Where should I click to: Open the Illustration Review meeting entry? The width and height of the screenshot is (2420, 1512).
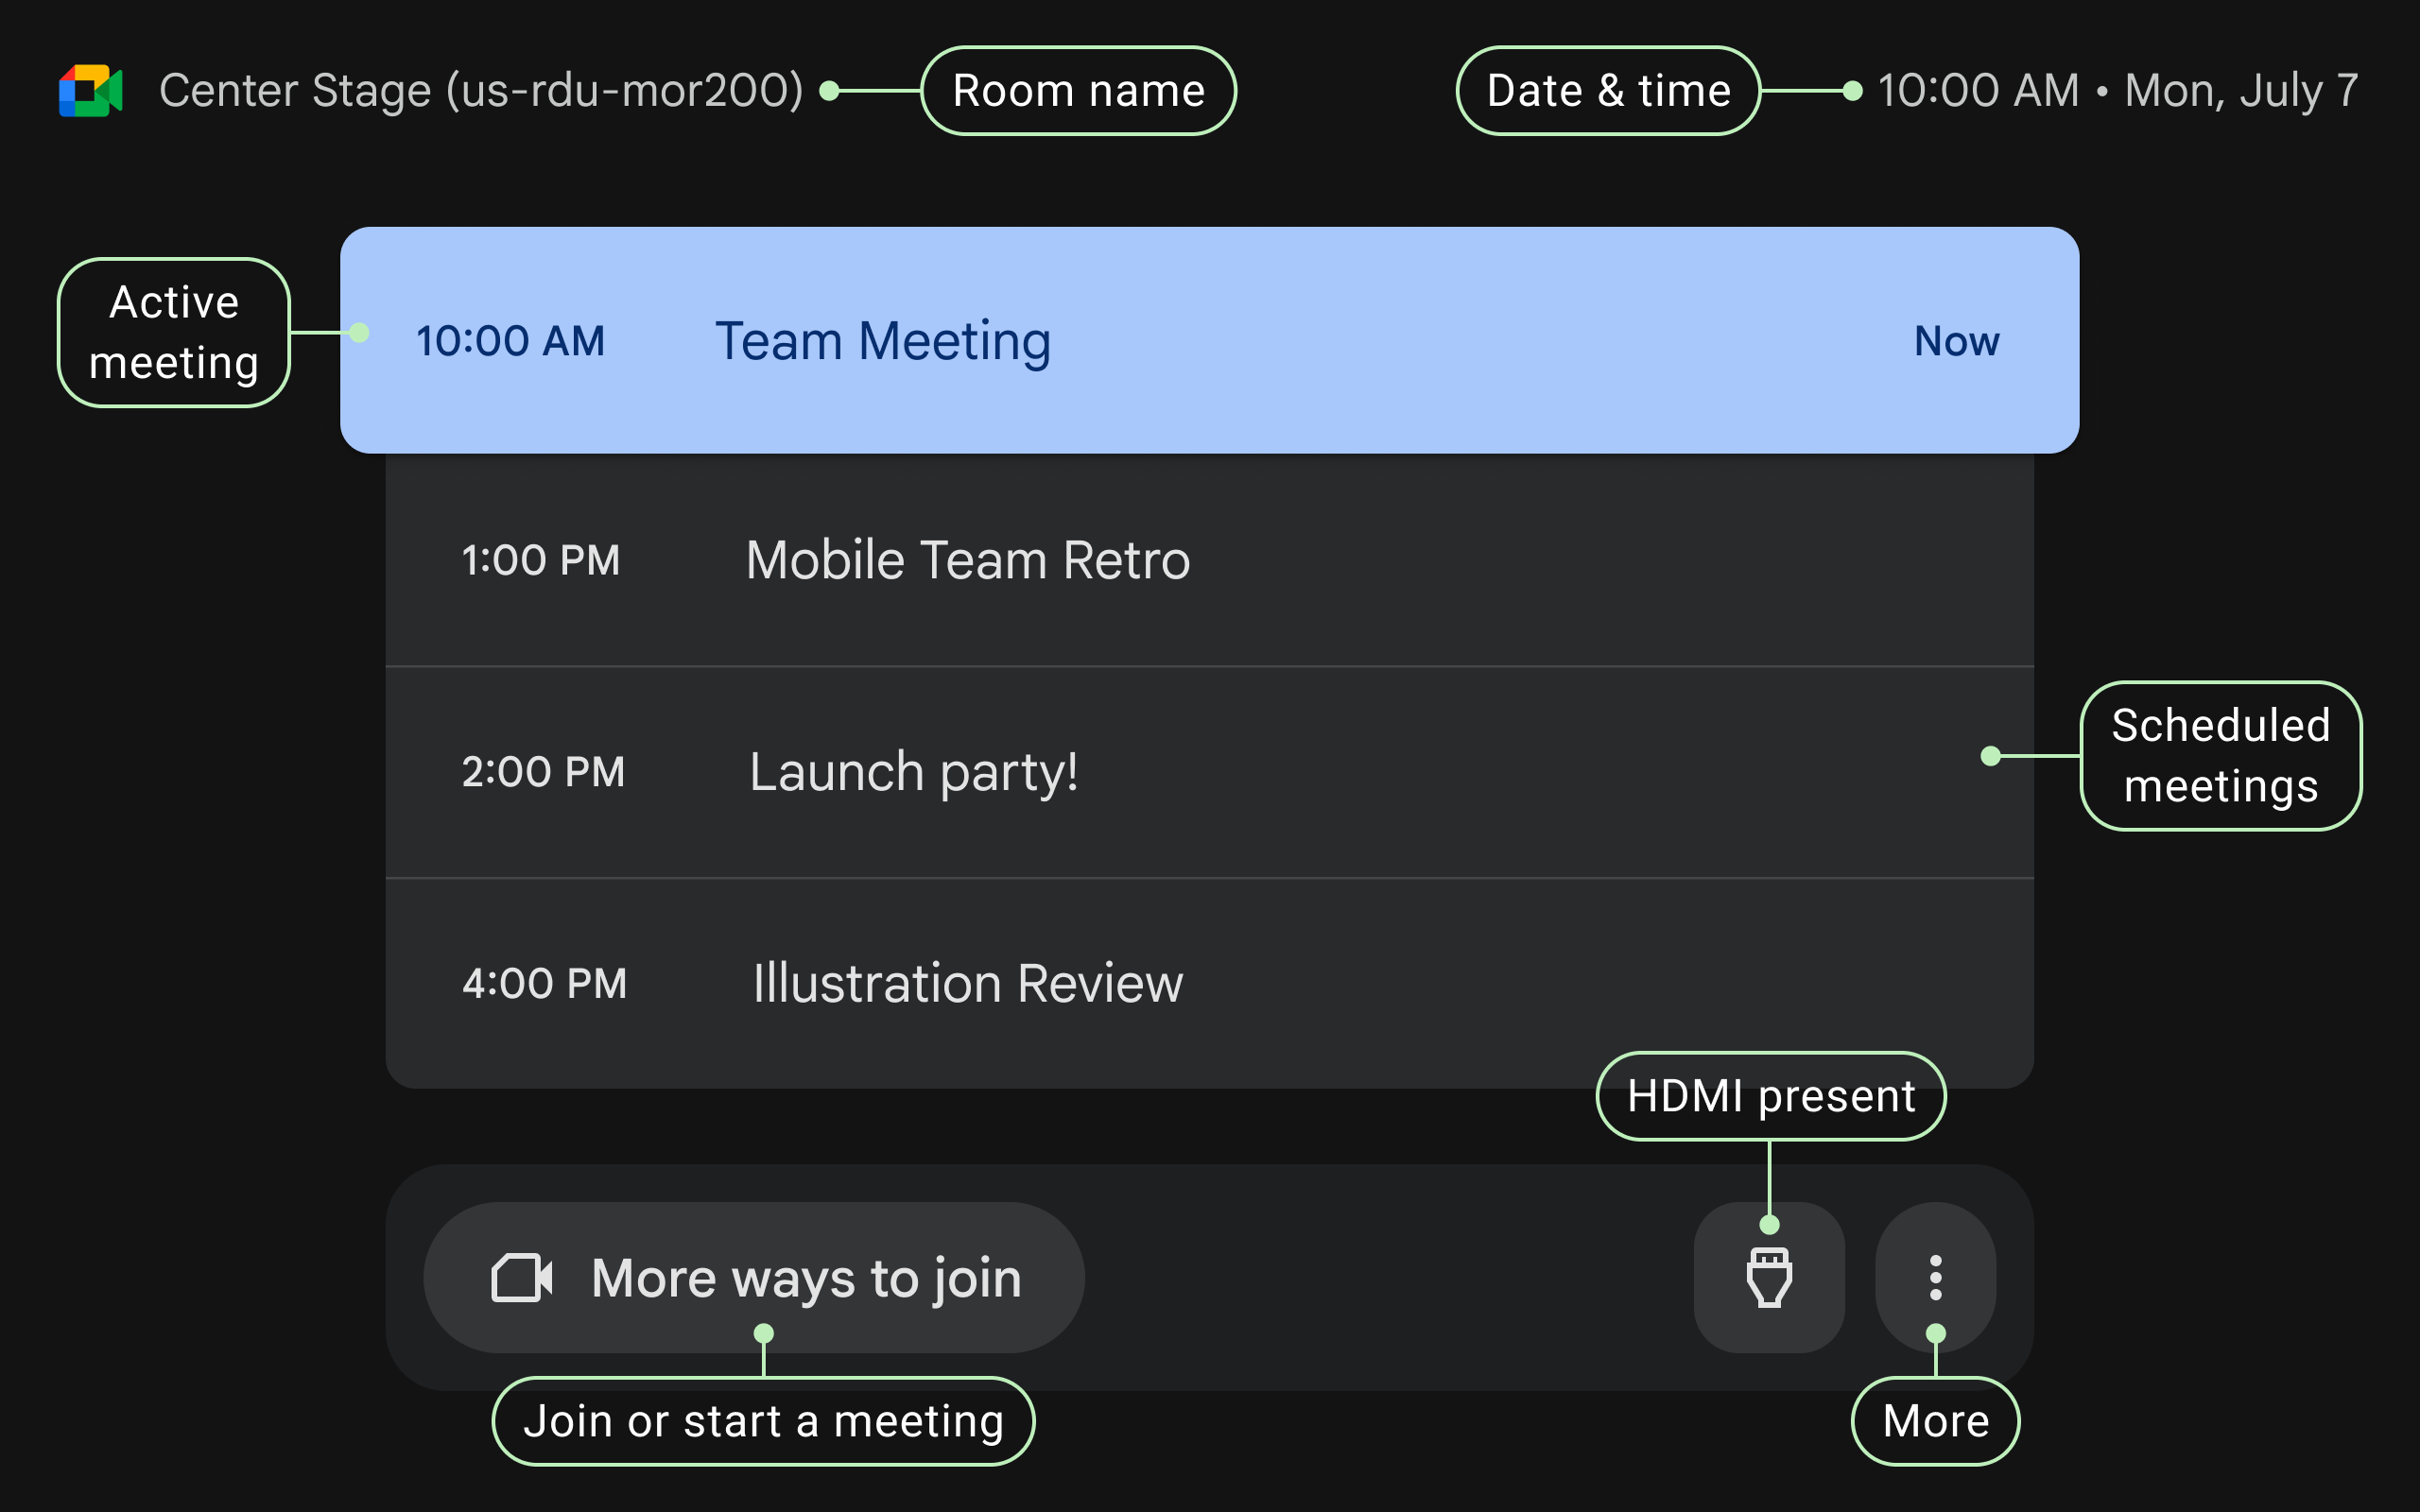point(967,982)
